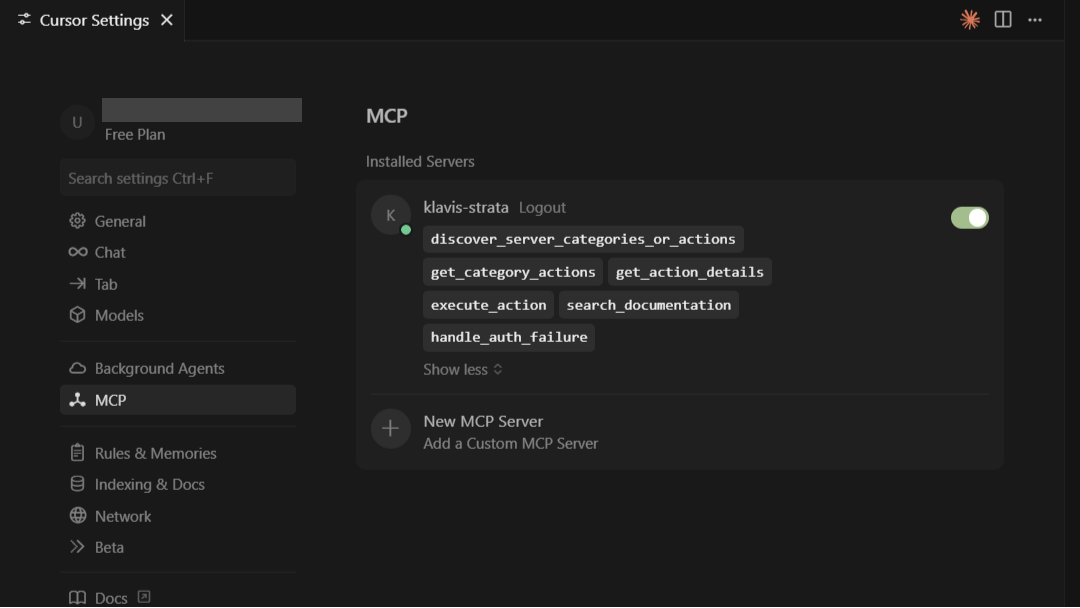Click get_action_details tool chip
Screen dimensions: 1080x608
click(x=689, y=272)
